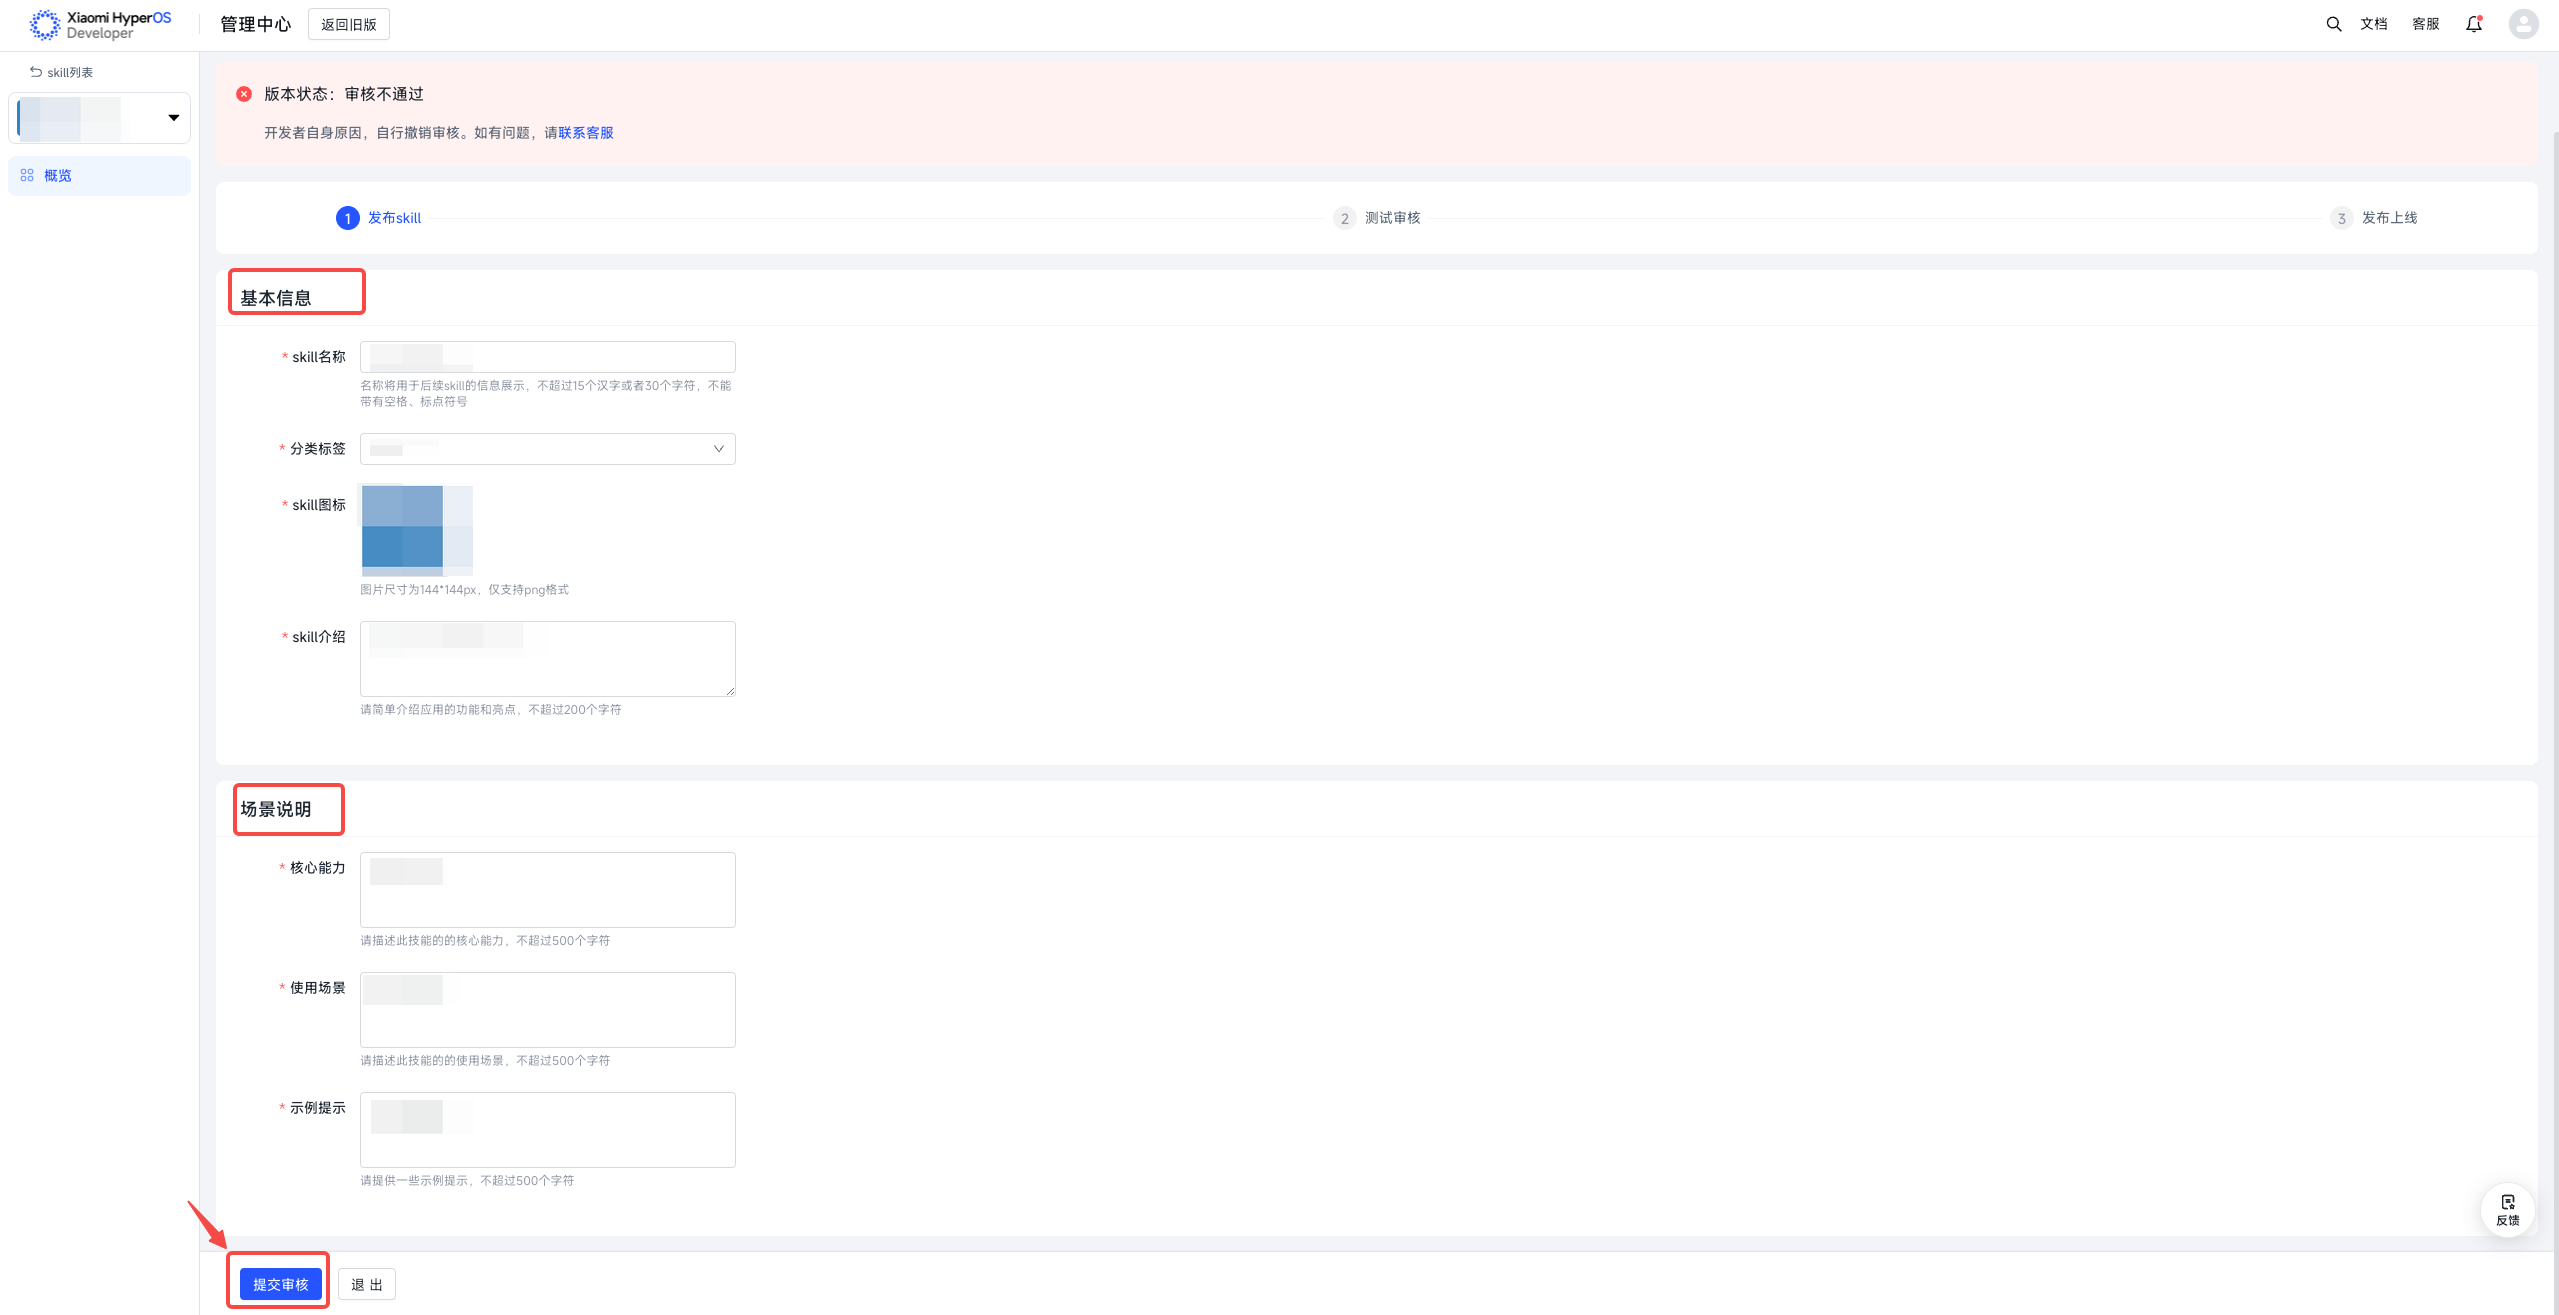Open the notification bell
Viewport: 2559px width, 1315px height.
pyautogui.click(x=2474, y=24)
